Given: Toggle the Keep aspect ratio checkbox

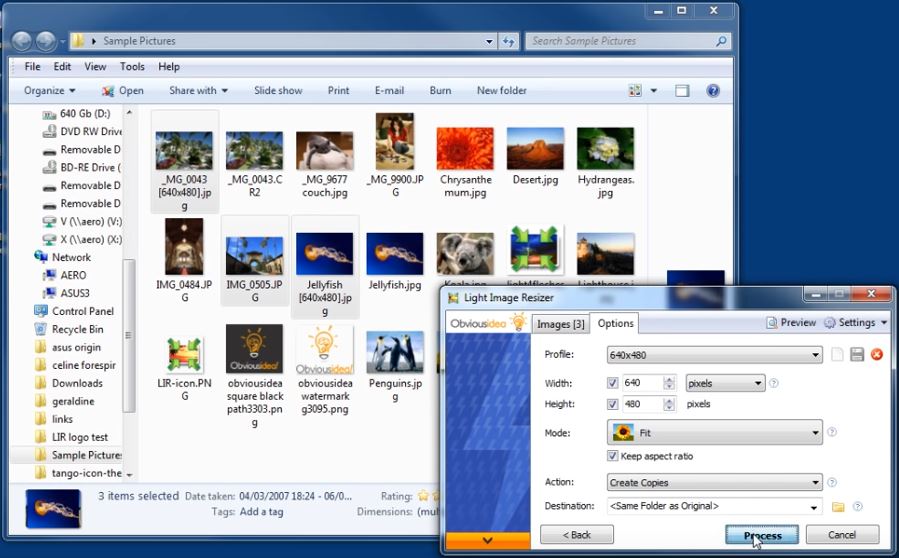Looking at the screenshot, I should [x=612, y=456].
